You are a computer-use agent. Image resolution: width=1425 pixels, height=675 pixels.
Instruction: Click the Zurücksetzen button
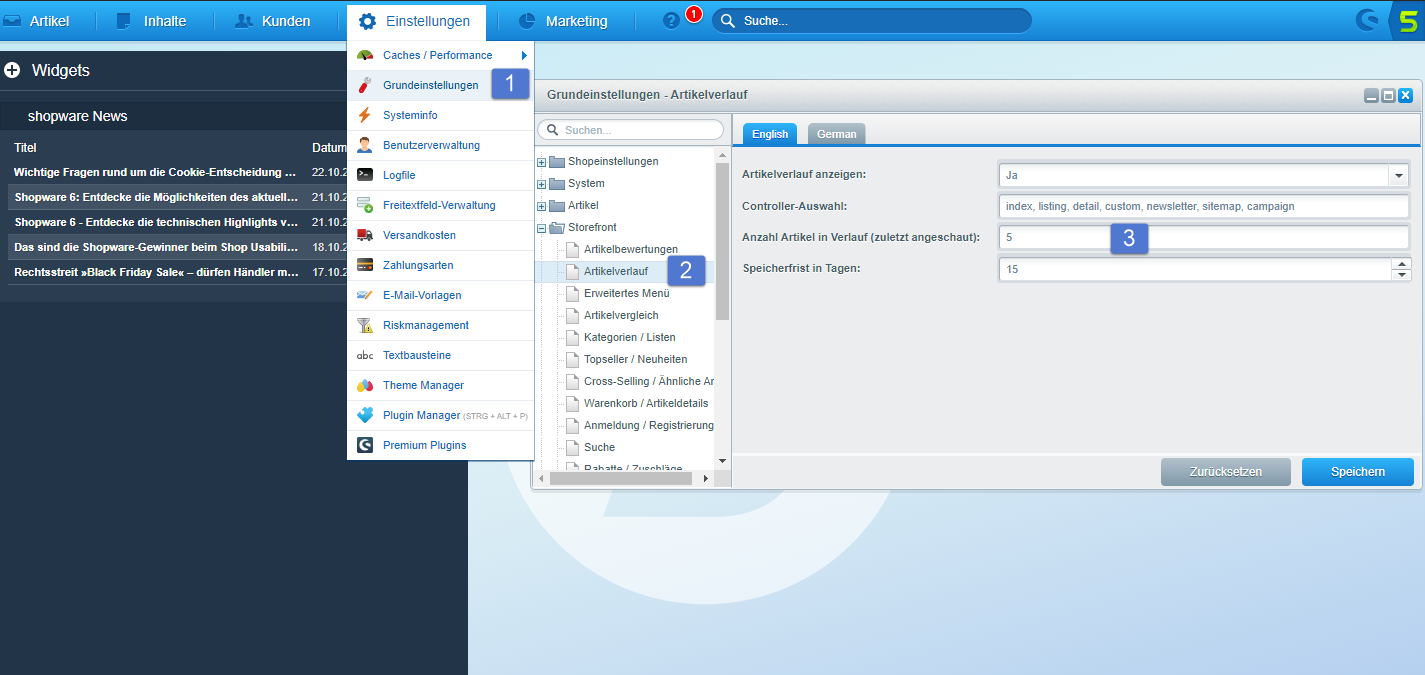pos(1226,472)
